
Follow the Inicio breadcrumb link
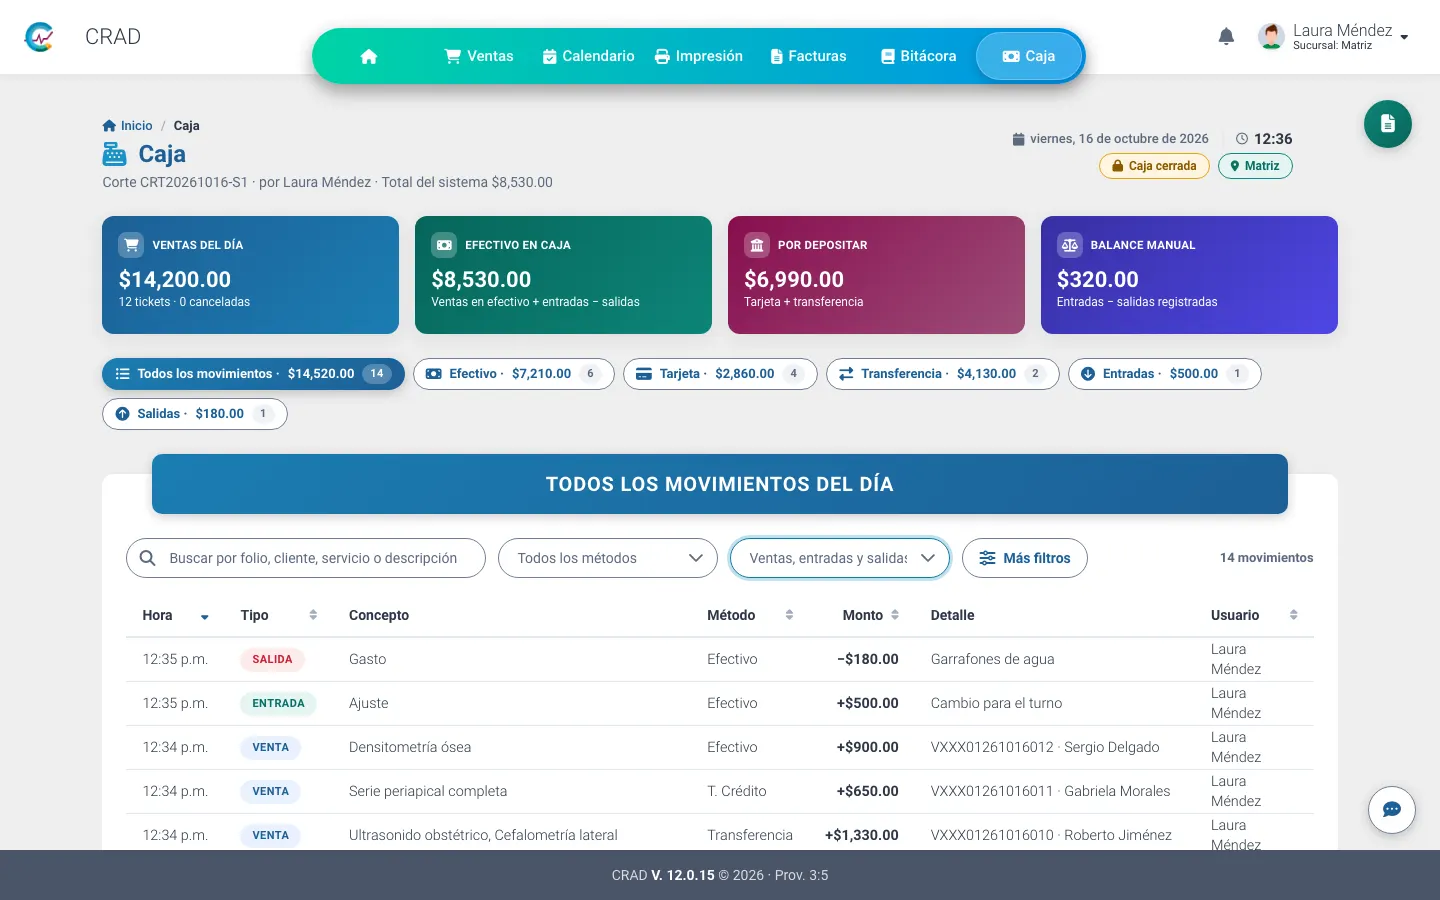pos(128,126)
